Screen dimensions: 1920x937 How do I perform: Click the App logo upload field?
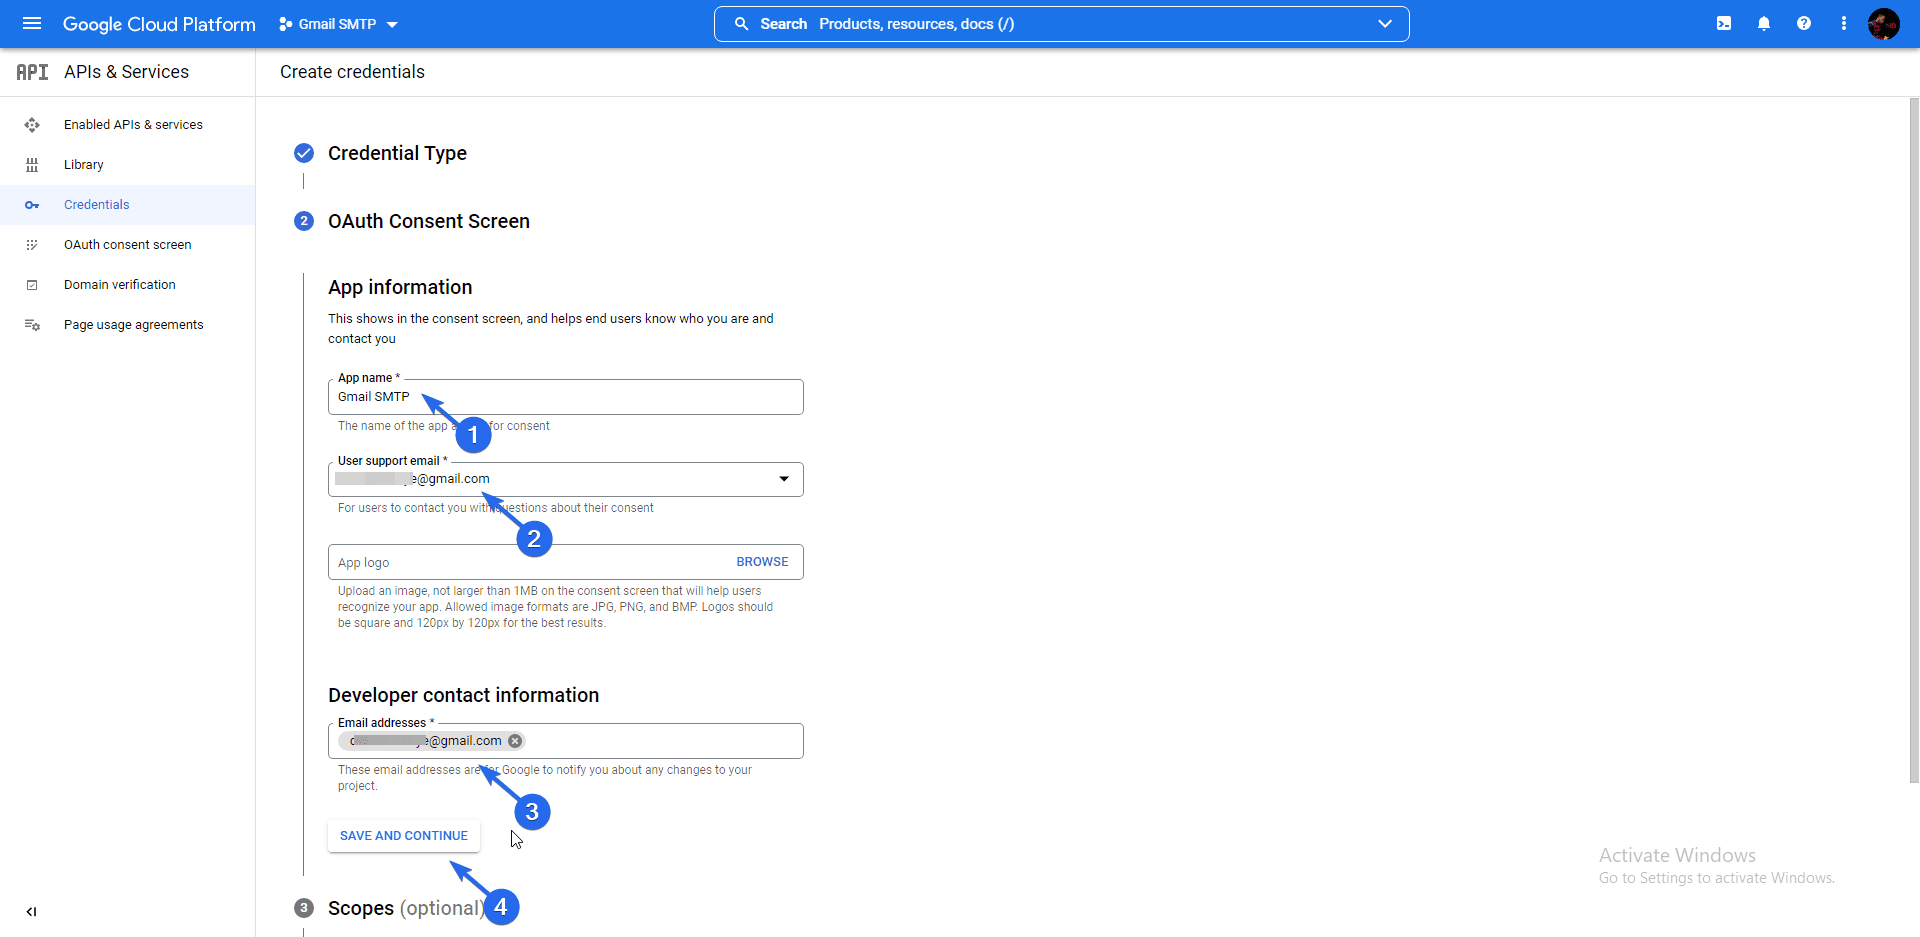(566, 562)
